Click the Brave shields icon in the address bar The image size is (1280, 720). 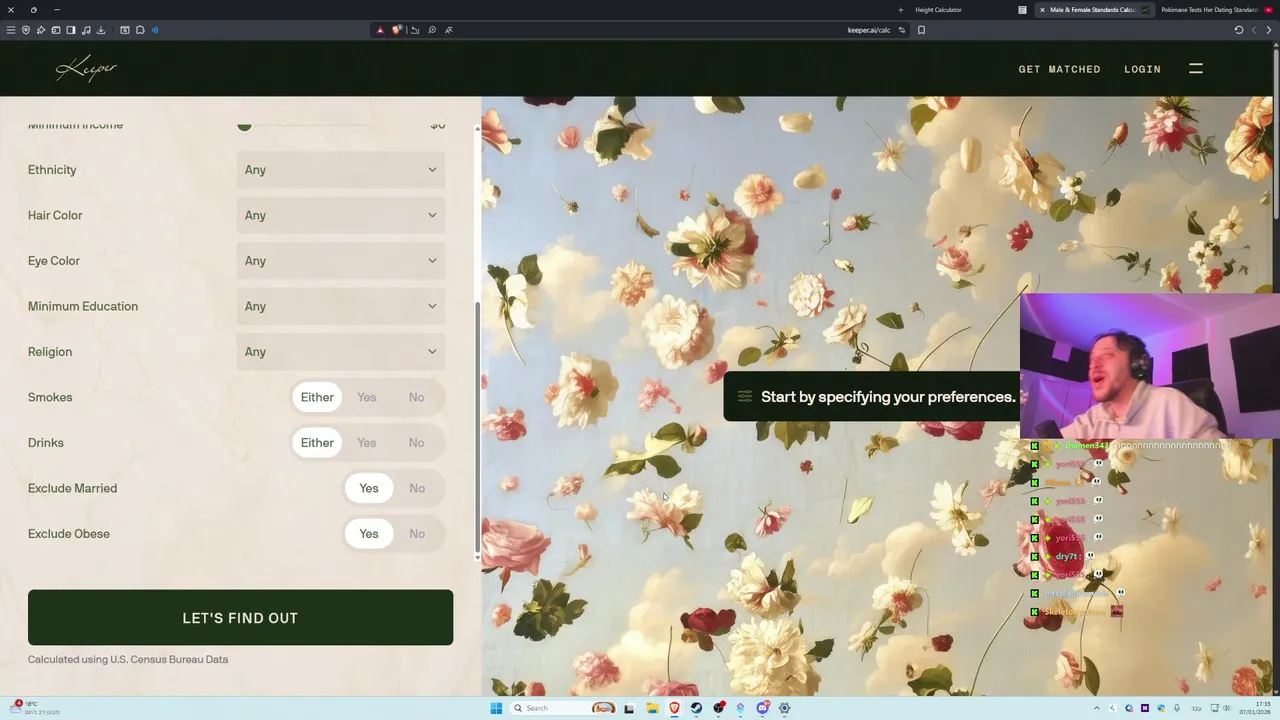tap(396, 30)
